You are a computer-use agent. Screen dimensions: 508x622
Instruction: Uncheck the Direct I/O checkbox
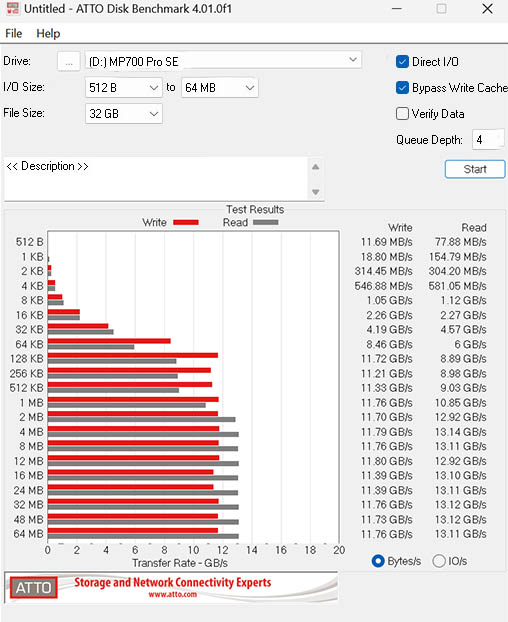(x=402, y=61)
